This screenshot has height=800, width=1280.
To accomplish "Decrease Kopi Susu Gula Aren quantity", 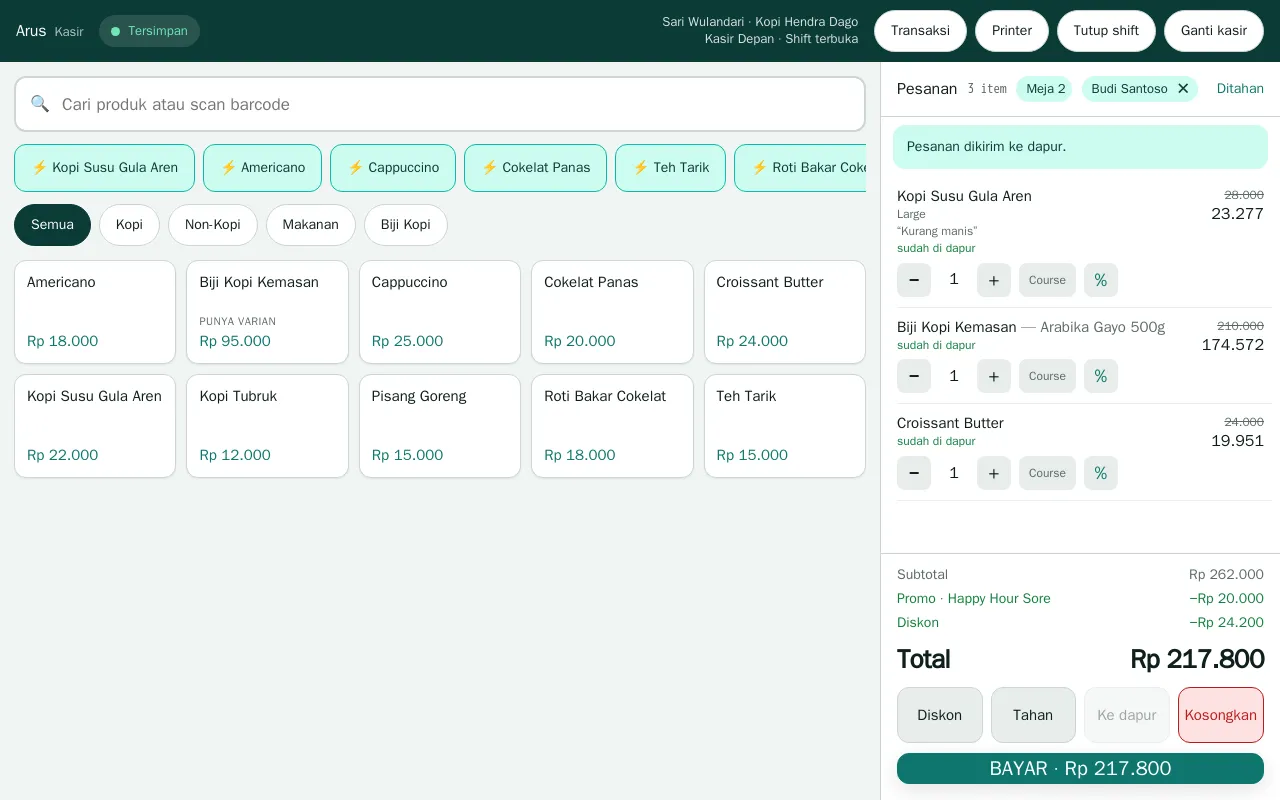I will pyautogui.click(x=914, y=280).
